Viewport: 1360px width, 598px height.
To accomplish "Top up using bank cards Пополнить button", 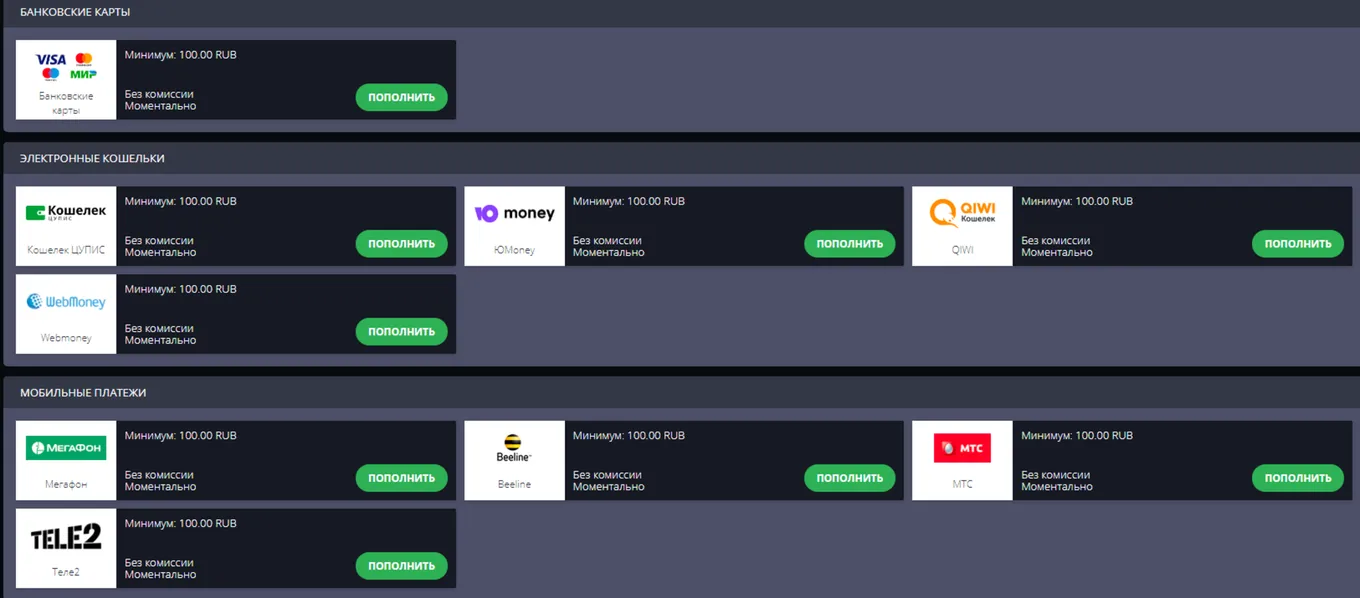I will click(401, 97).
